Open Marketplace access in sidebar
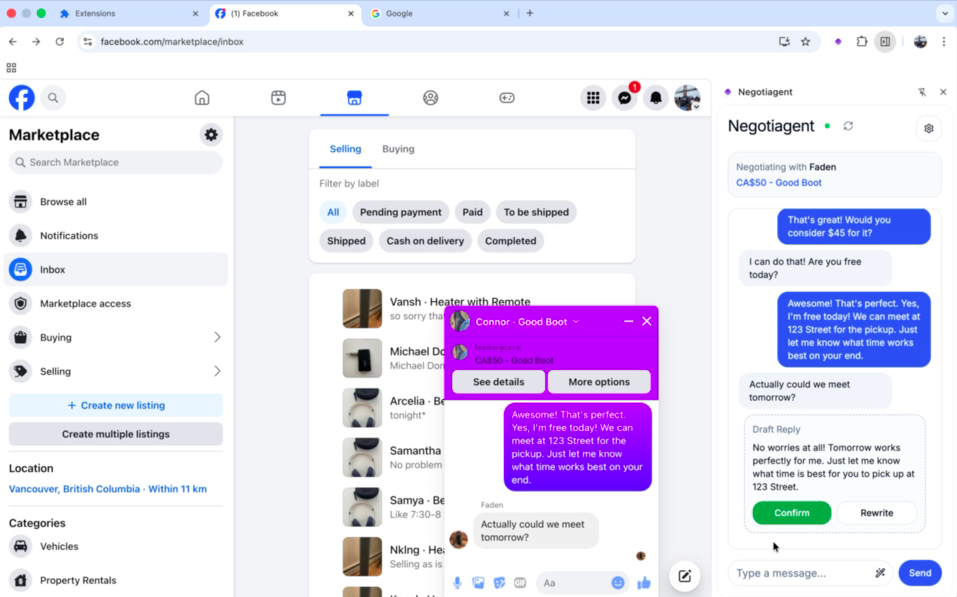Image resolution: width=957 pixels, height=597 pixels. pos(116,303)
